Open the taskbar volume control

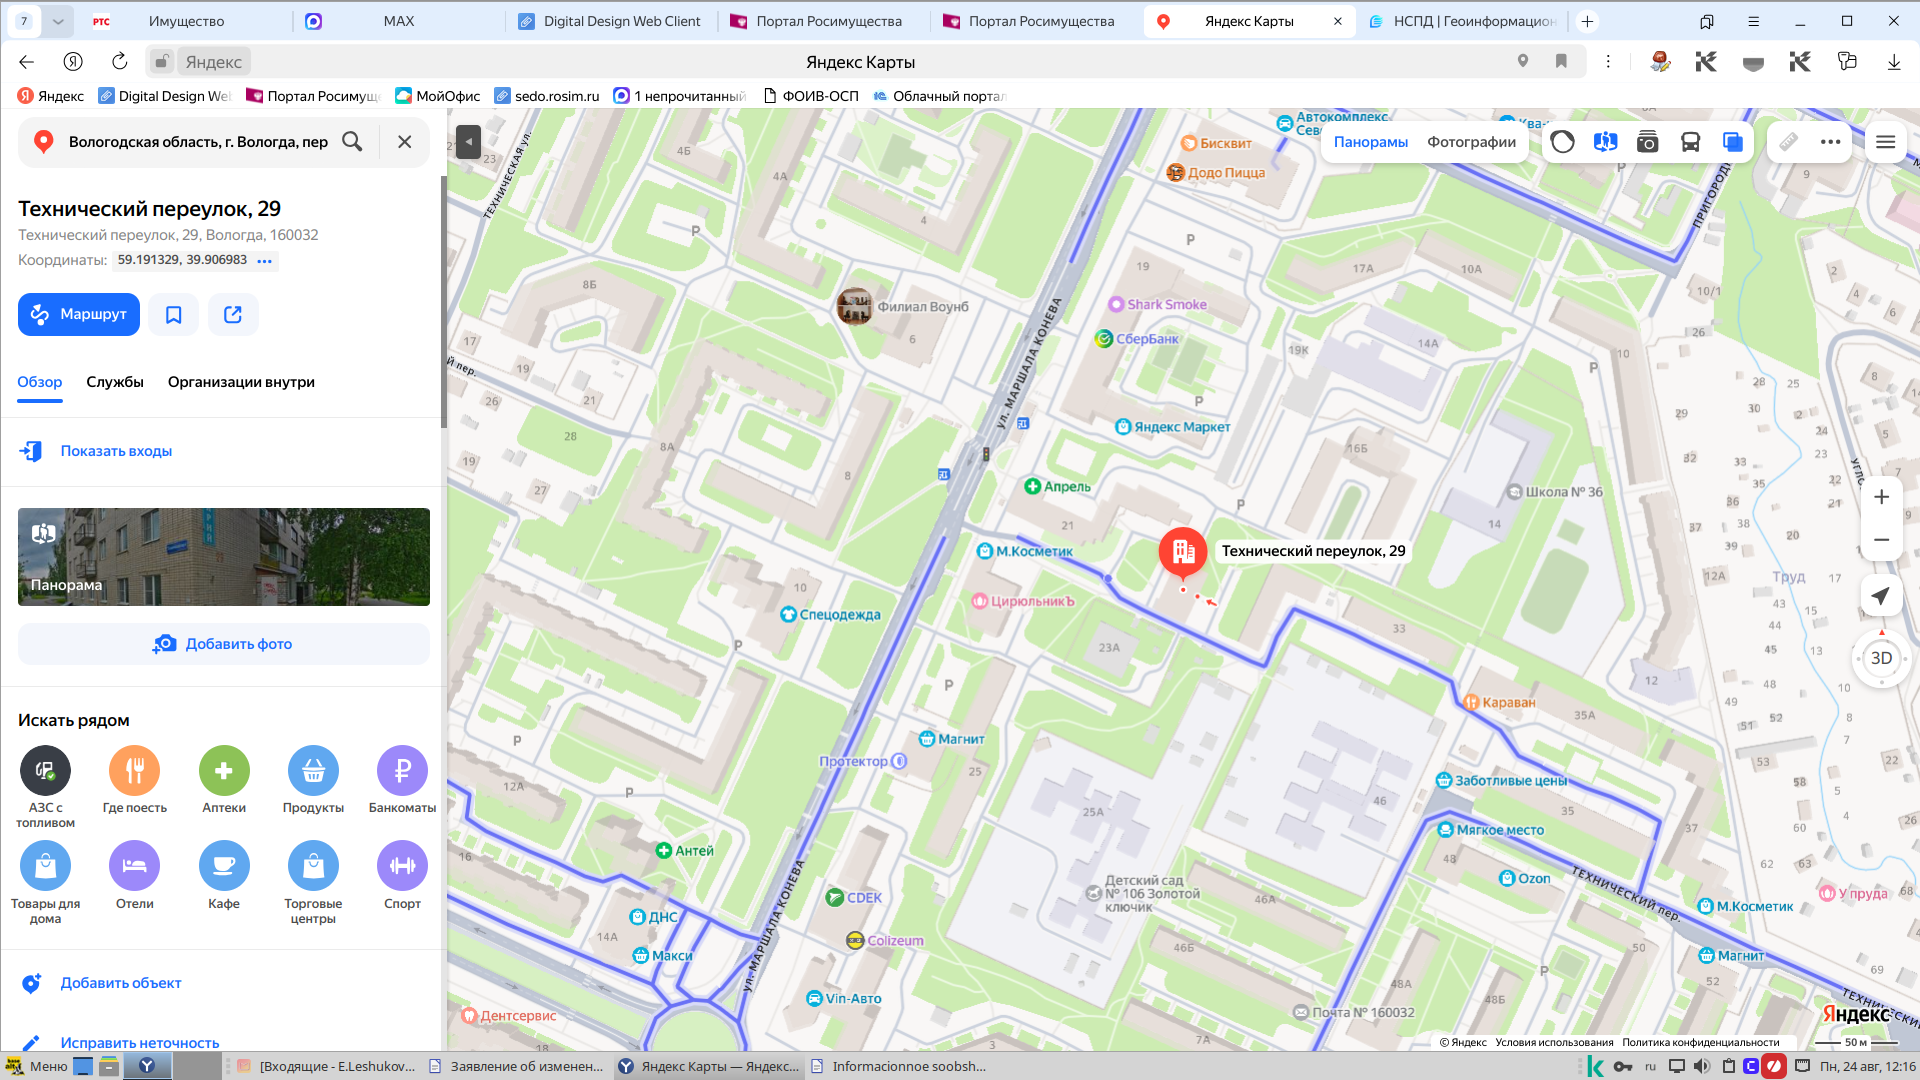point(1702,1066)
